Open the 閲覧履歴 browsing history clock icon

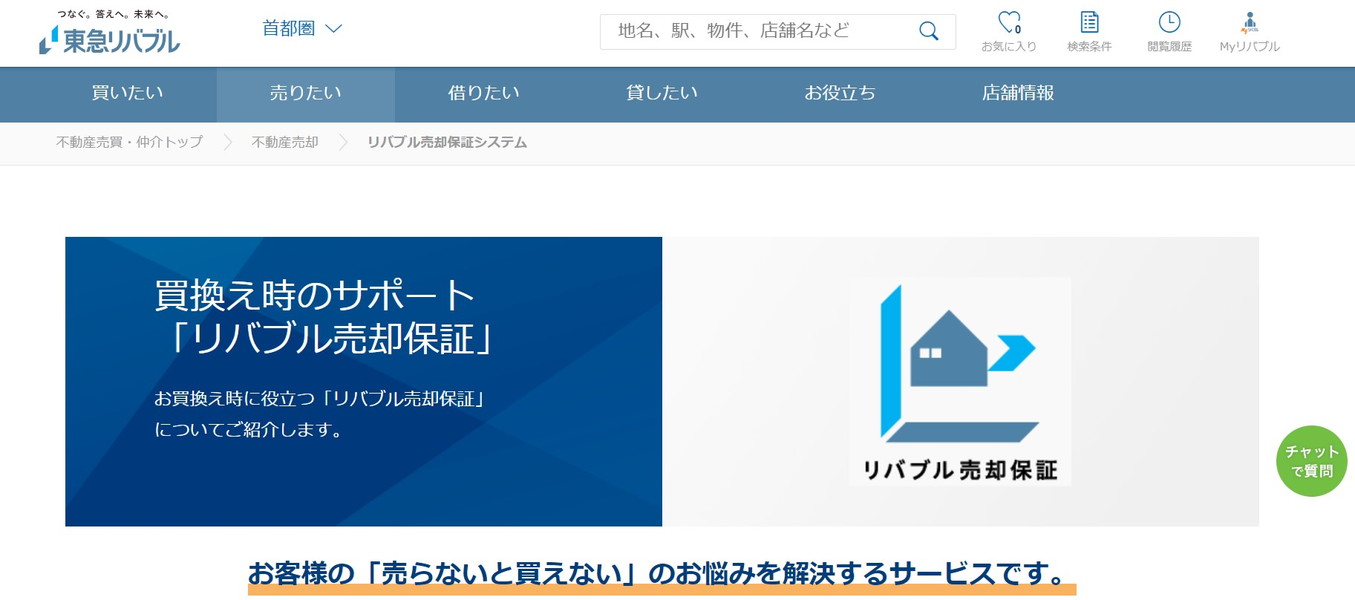(1168, 26)
